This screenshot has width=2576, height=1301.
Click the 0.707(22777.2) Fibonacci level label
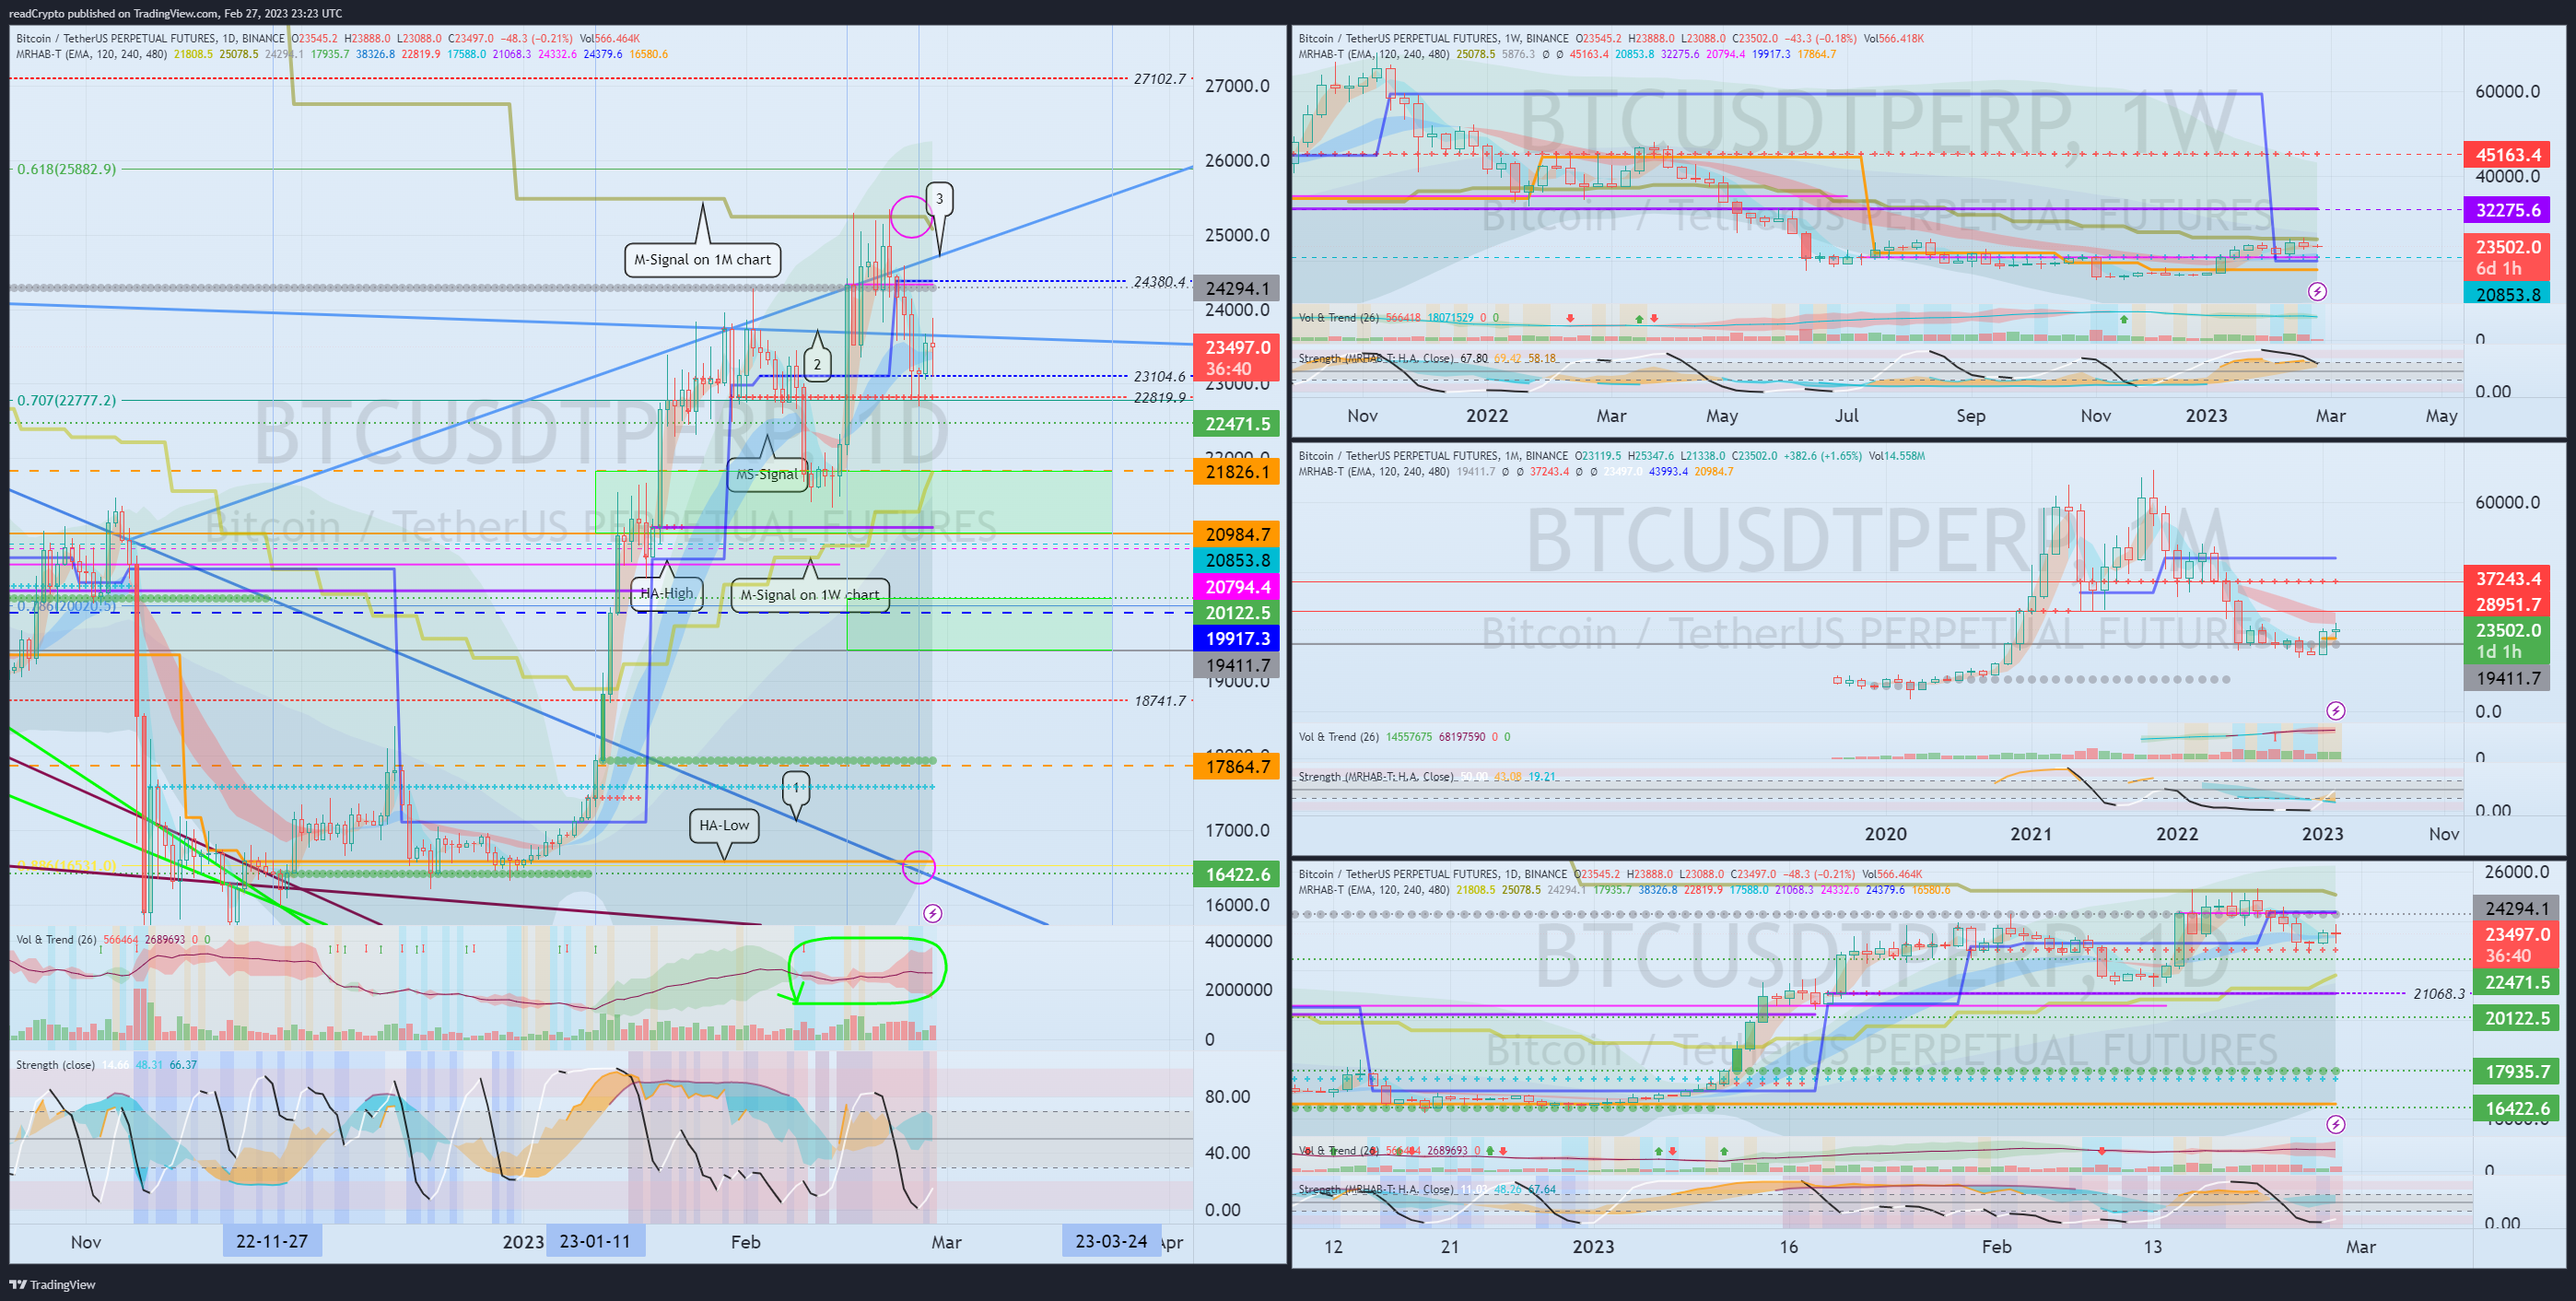66,400
